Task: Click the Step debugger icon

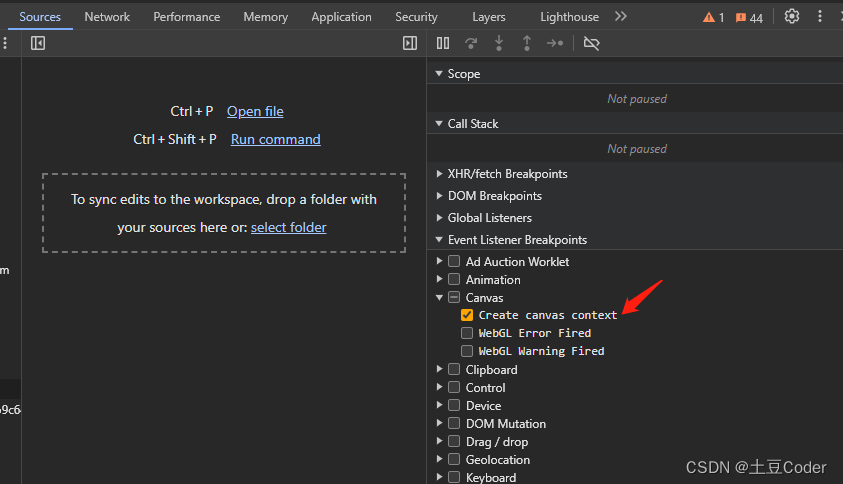Action: pyautogui.click(x=555, y=43)
